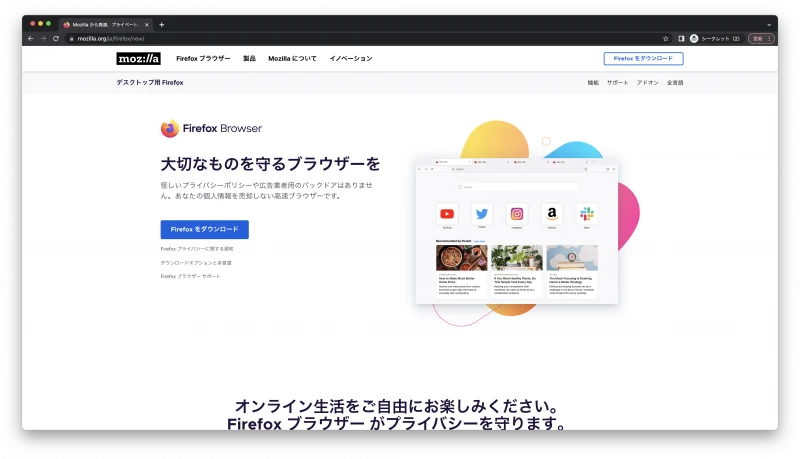
Task: Open the アドオン sub-navigation link
Action: click(x=647, y=83)
